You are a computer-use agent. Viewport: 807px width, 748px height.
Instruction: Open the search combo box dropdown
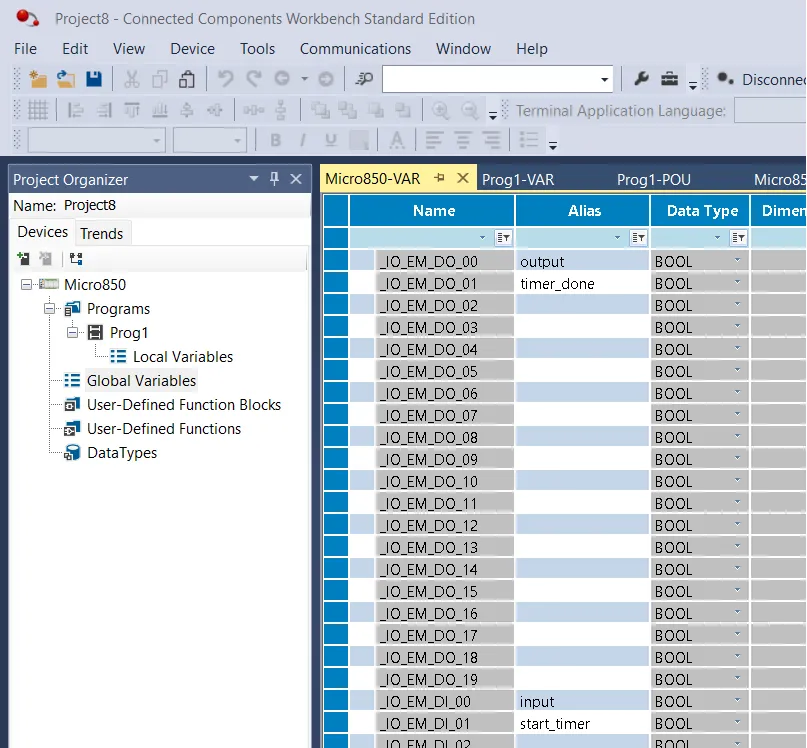coord(604,79)
